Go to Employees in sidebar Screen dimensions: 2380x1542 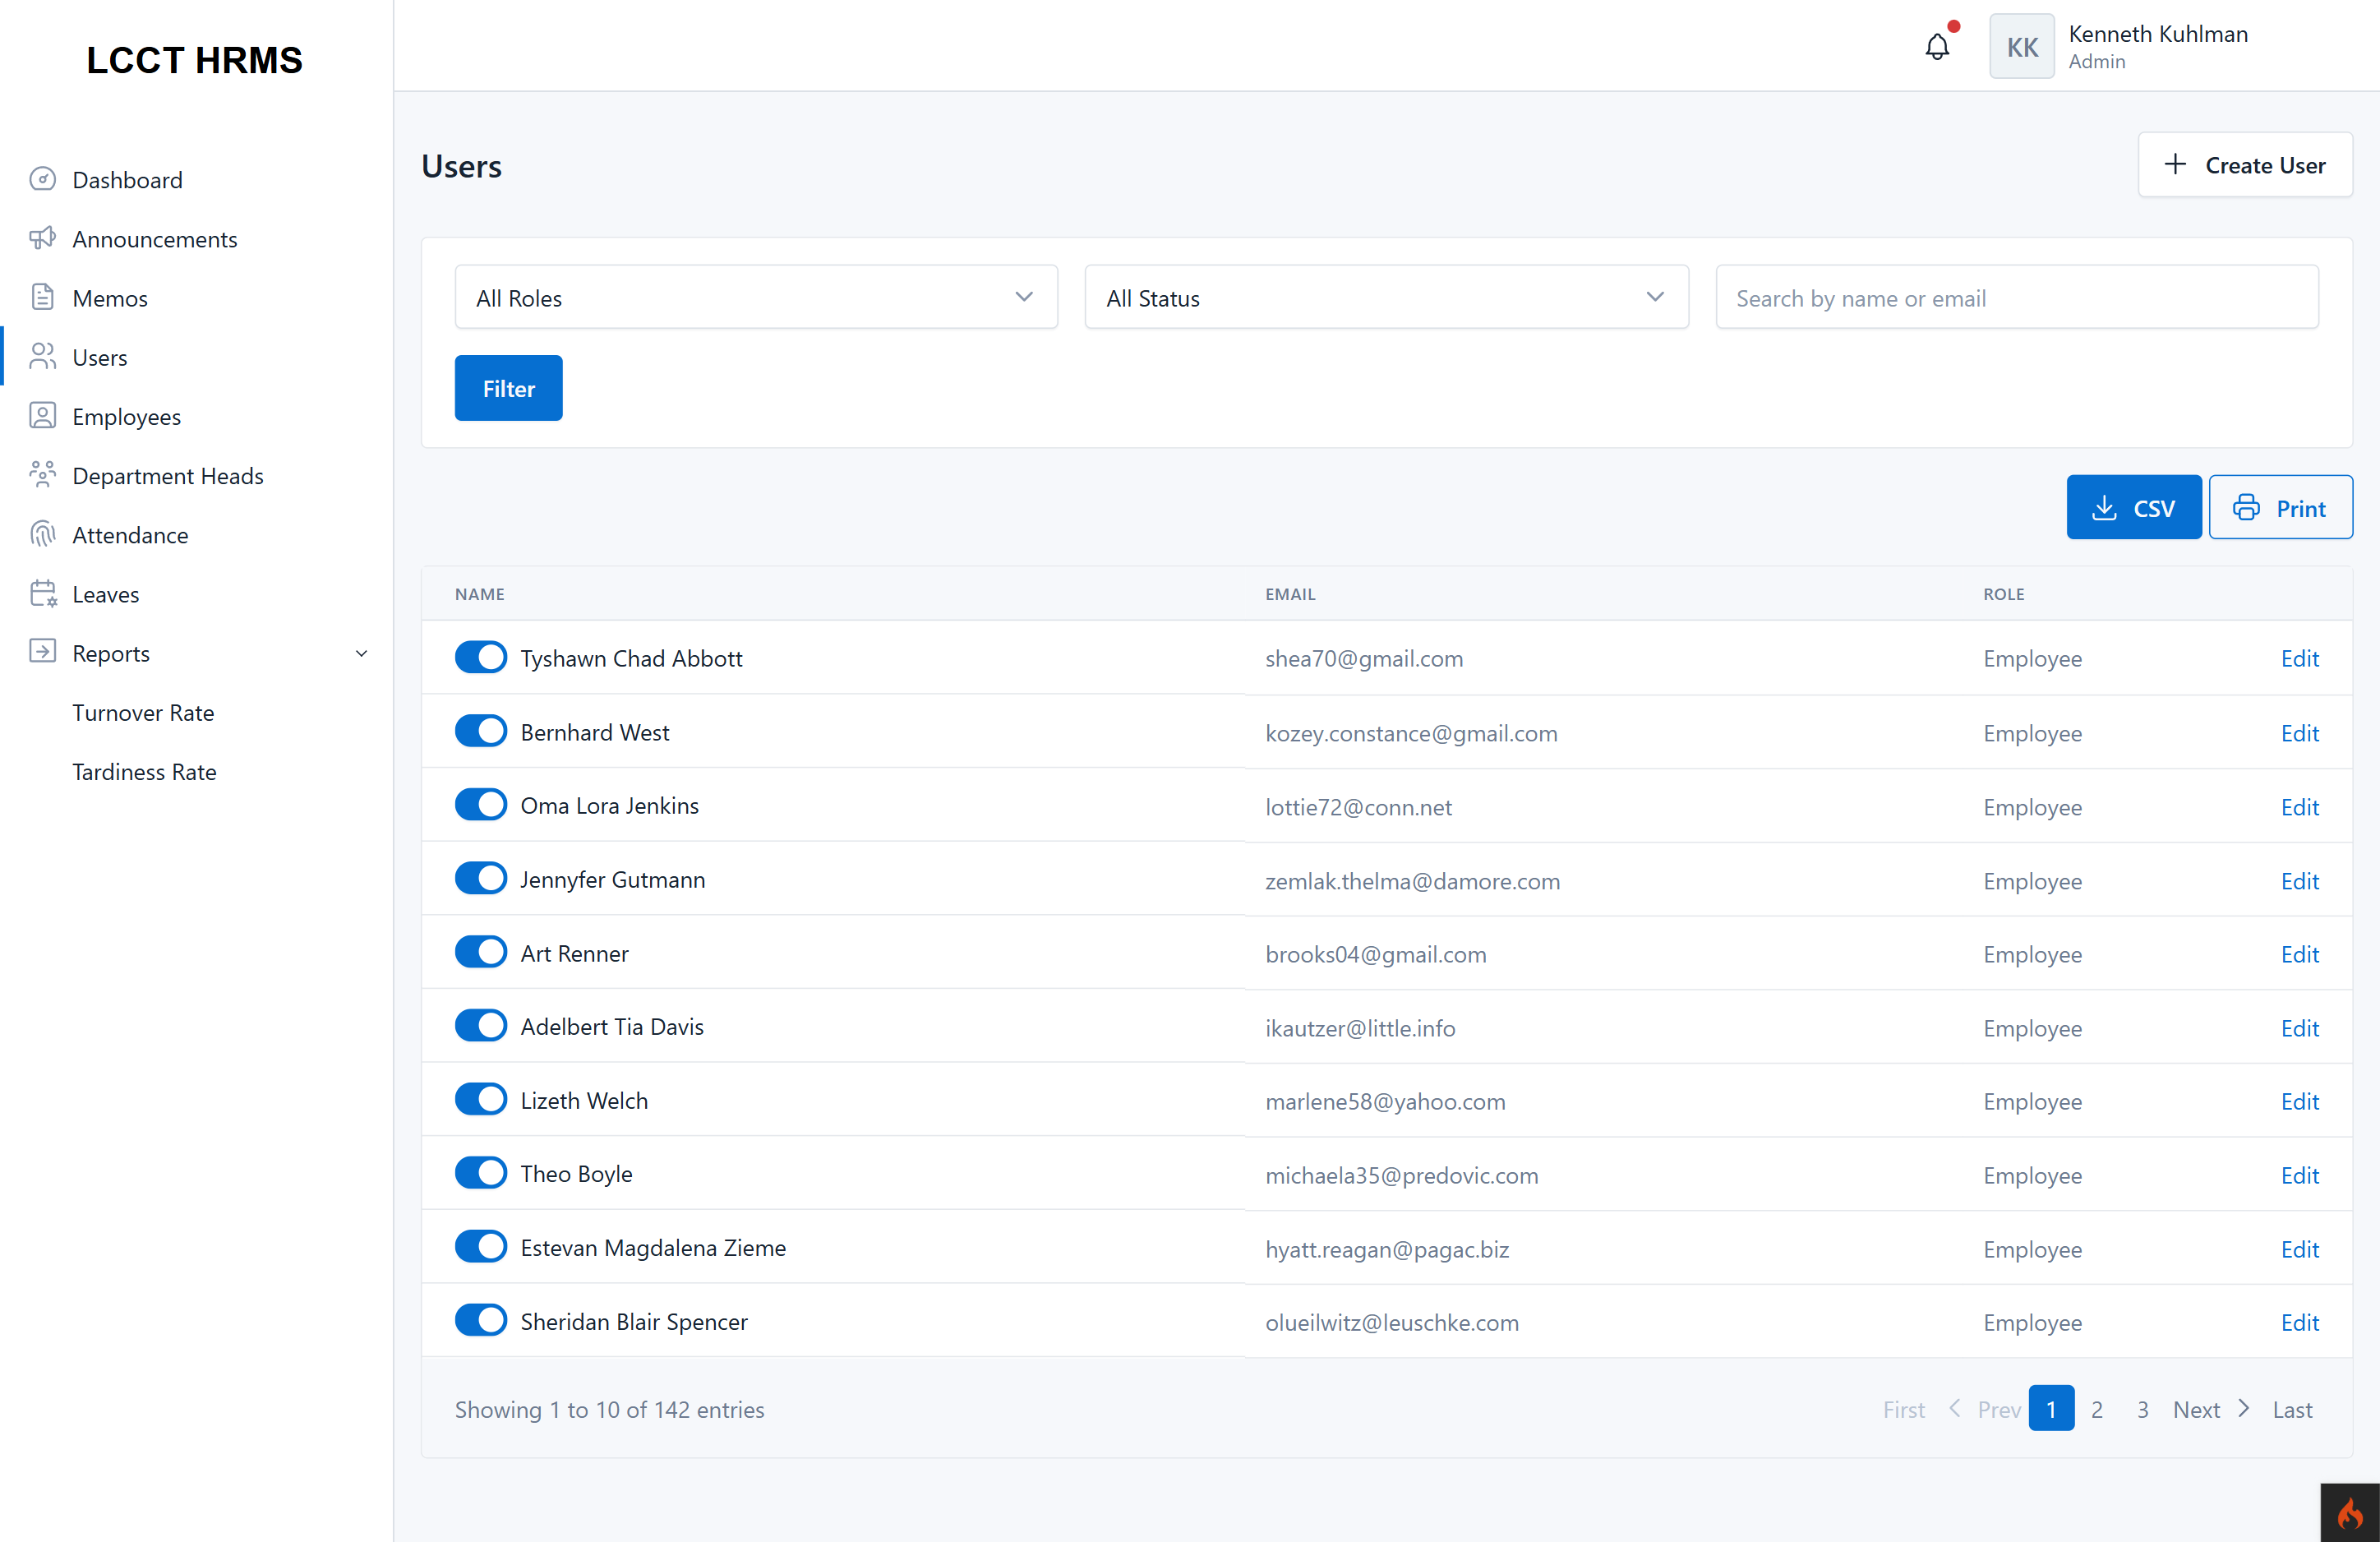click(126, 417)
